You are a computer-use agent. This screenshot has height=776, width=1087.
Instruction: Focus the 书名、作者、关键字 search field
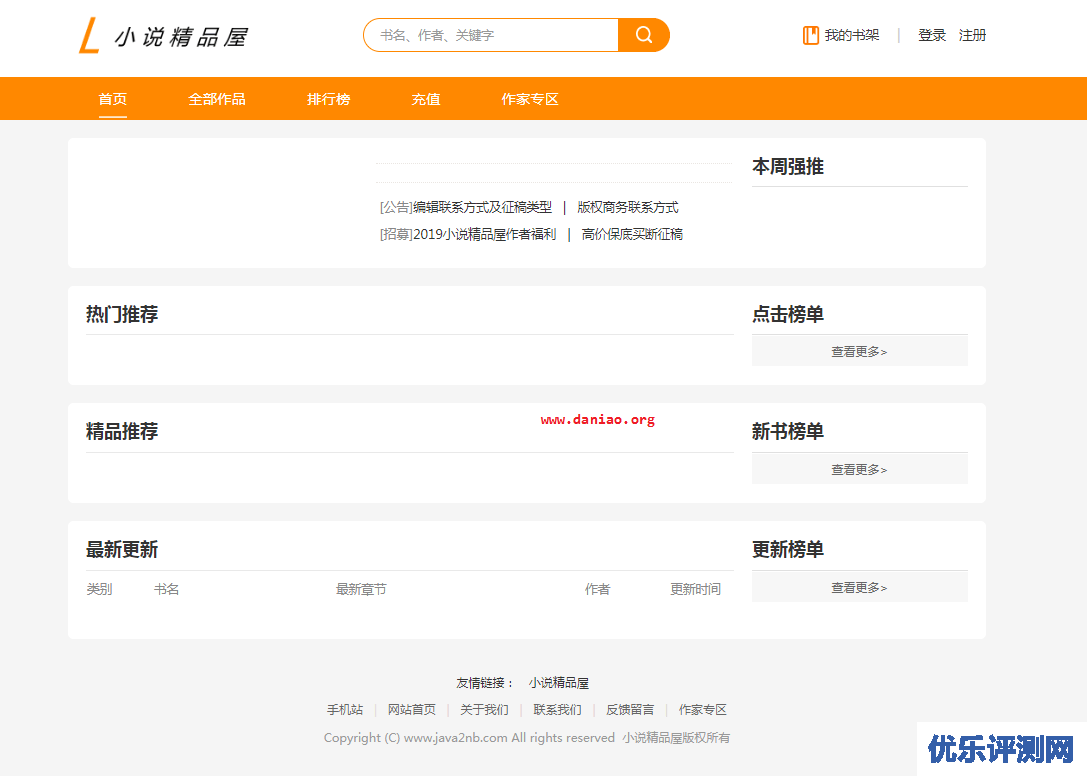coord(491,35)
